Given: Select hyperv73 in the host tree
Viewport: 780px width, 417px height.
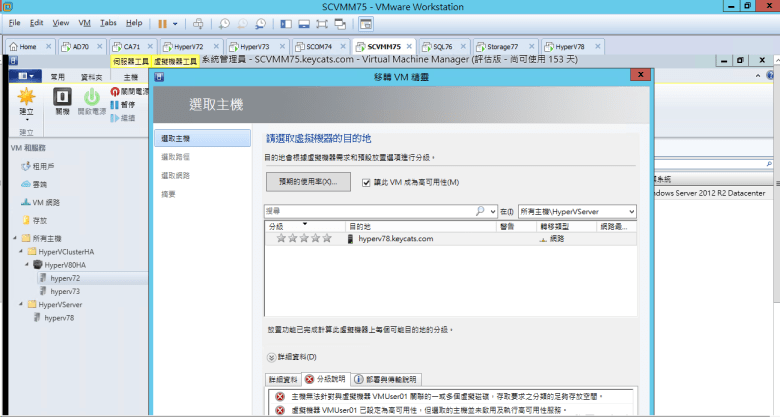Looking at the screenshot, I should point(65,291).
